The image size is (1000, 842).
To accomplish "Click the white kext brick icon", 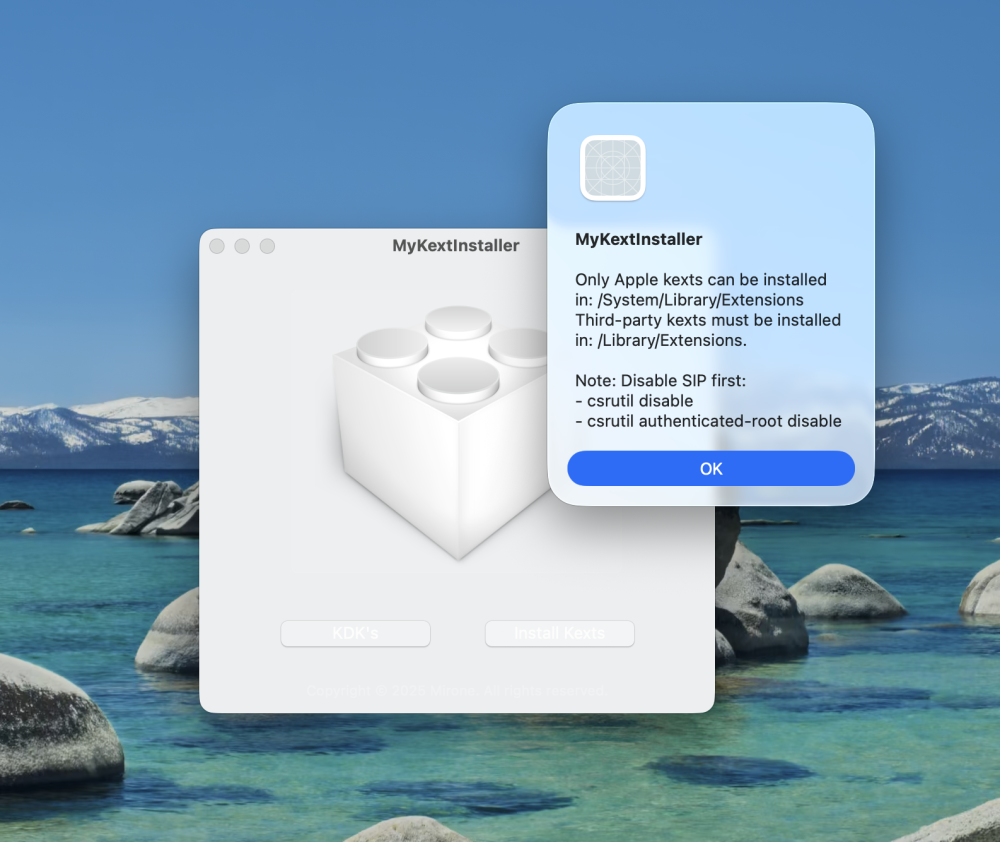I will click(441, 432).
